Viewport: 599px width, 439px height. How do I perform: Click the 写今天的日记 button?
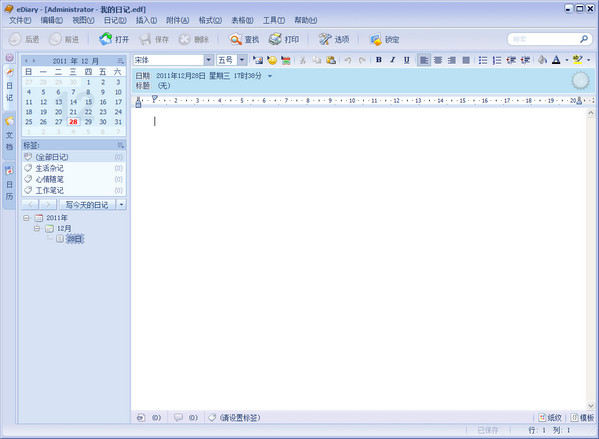87,205
